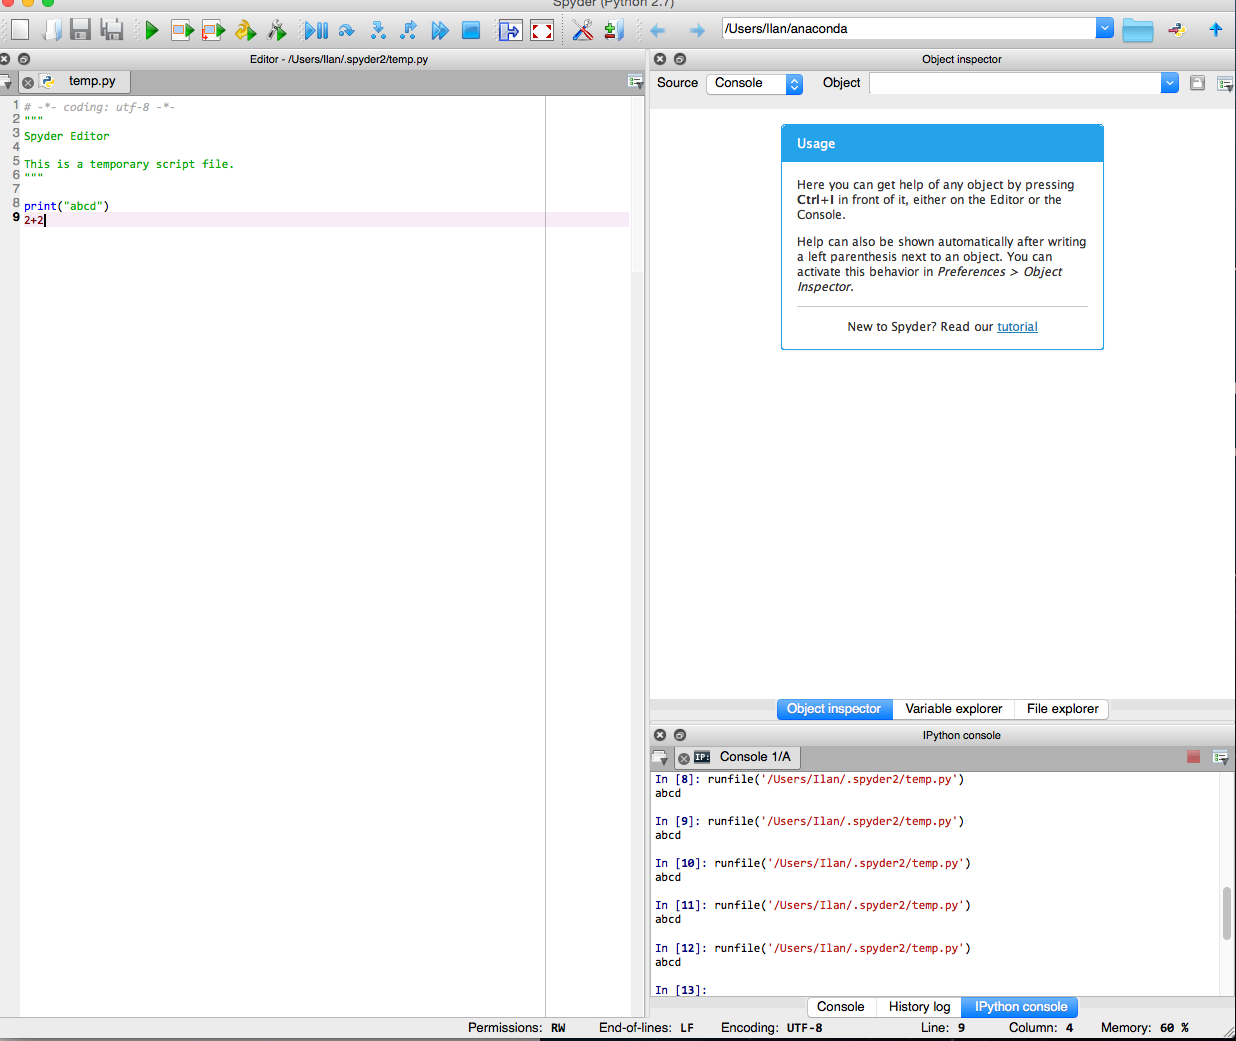Open Object inspector options menu

(x=1225, y=84)
